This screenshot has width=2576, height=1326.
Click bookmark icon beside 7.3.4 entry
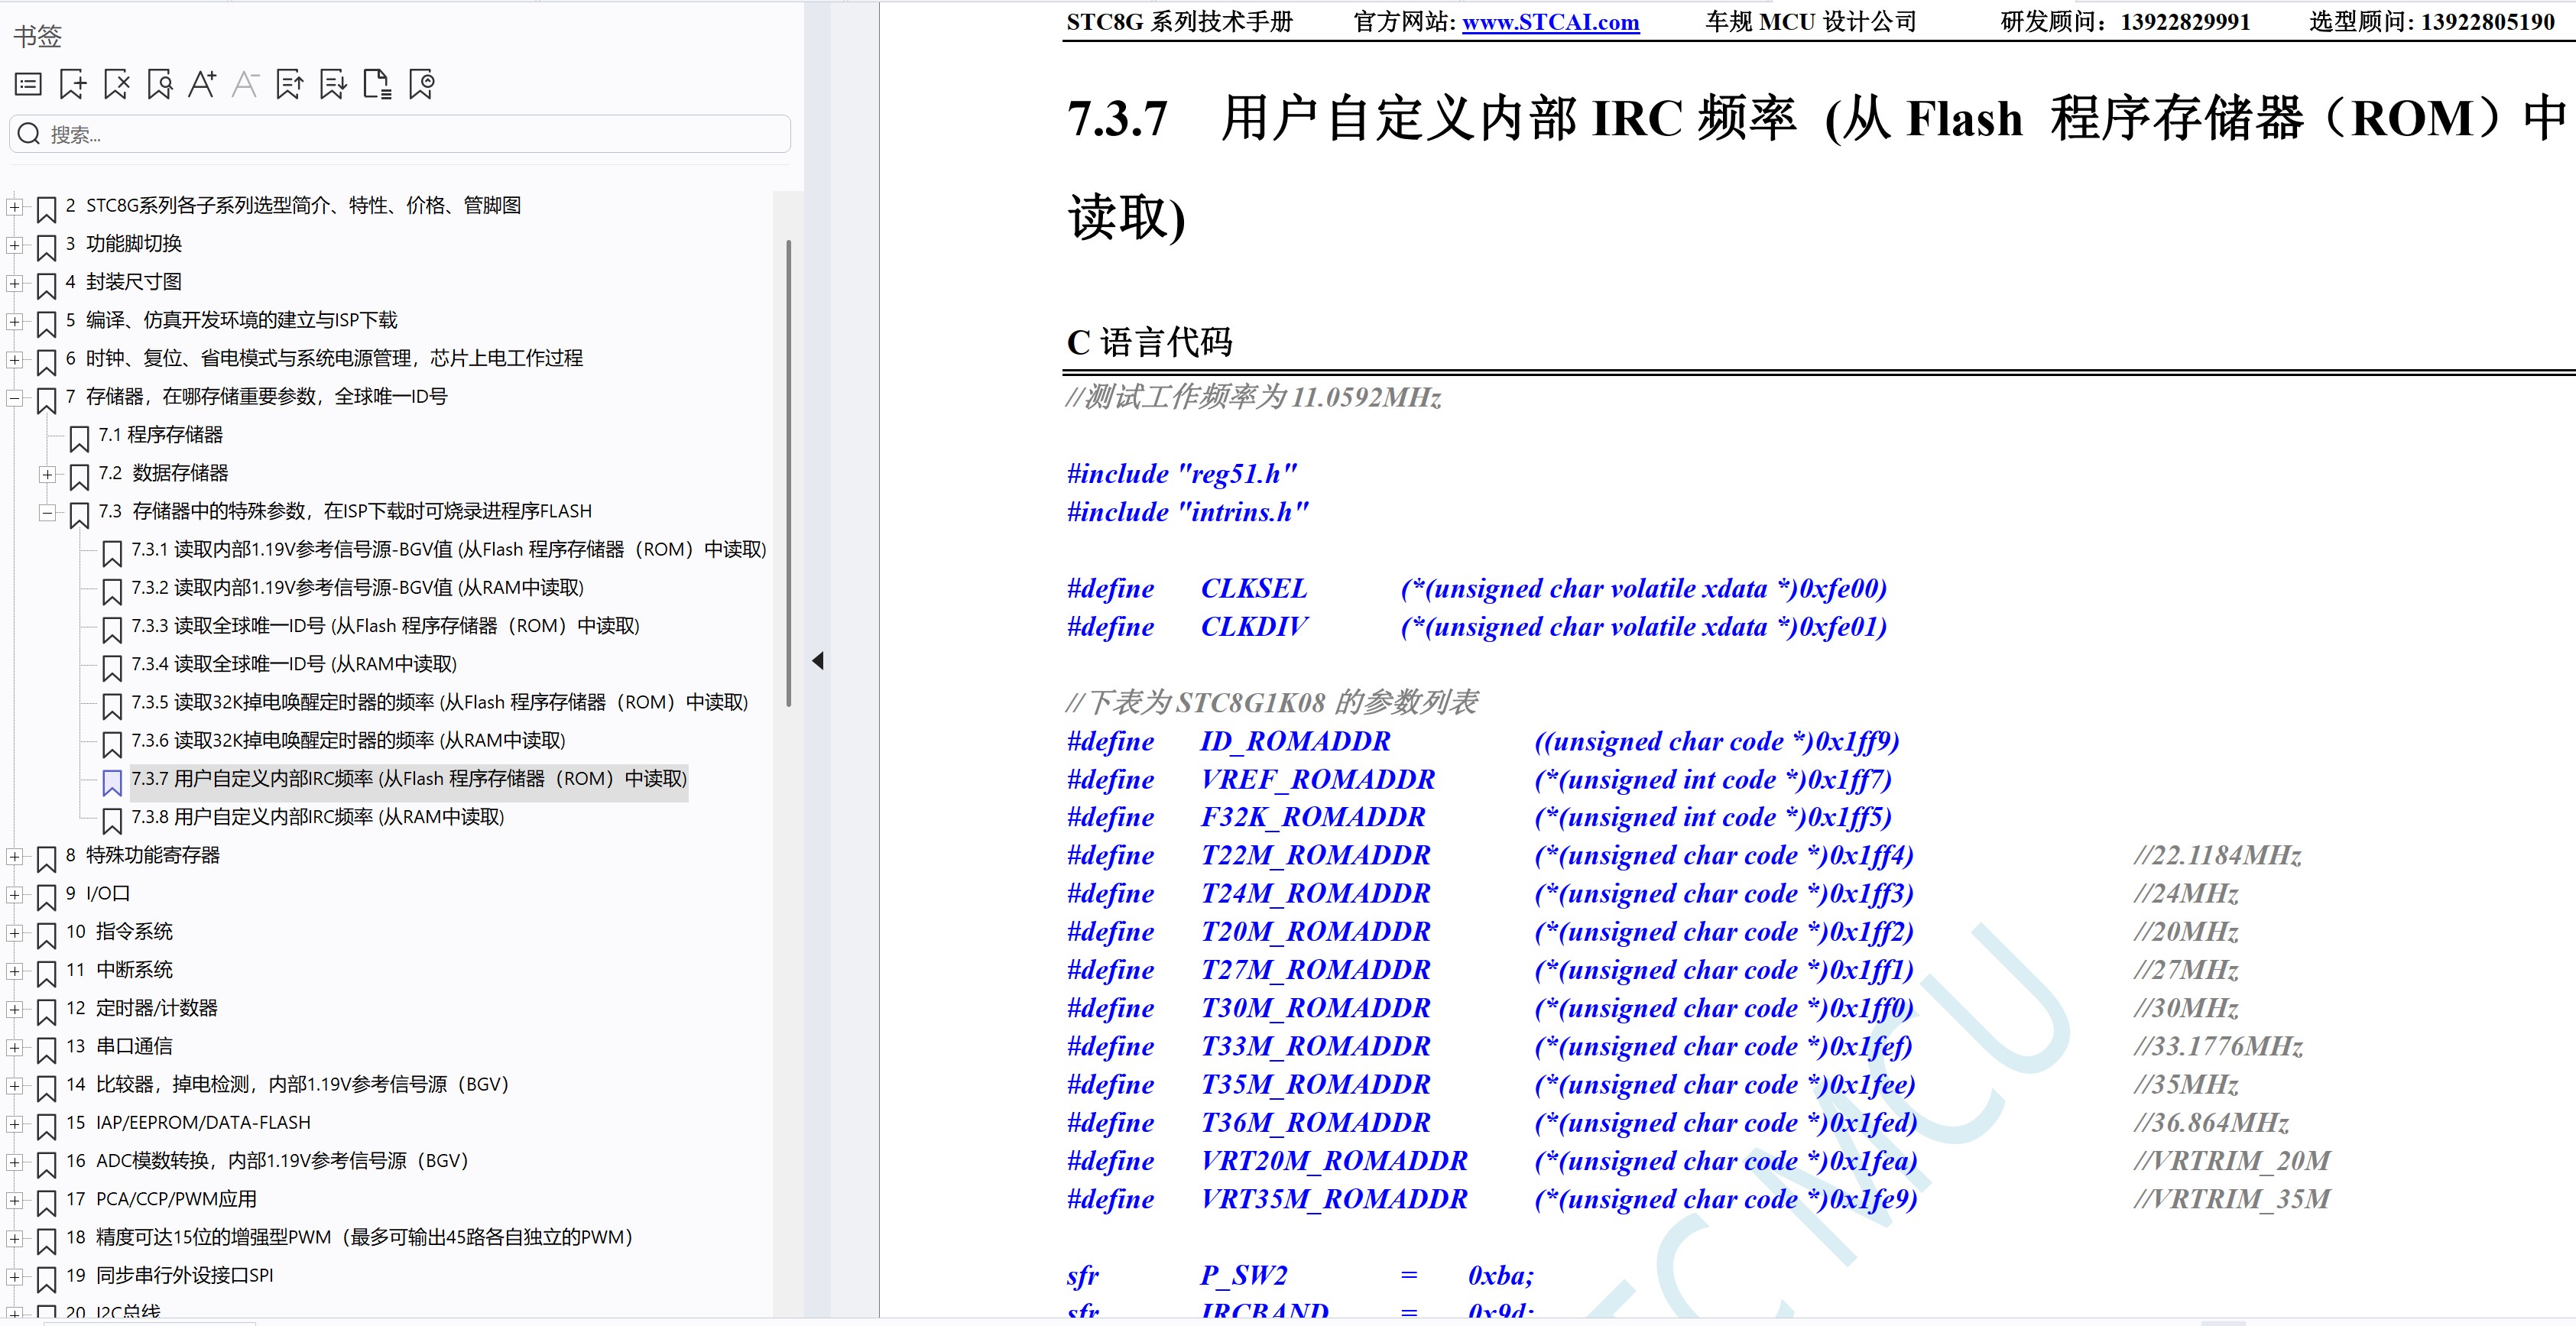[x=112, y=667]
